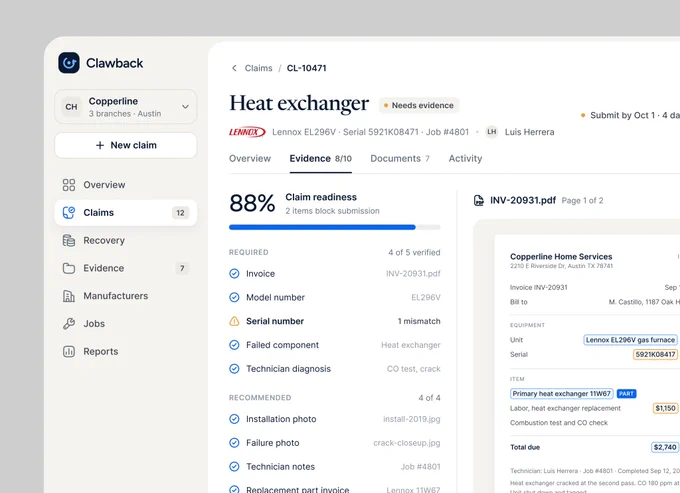Click the Overview grid icon in sidebar
The image size is (680, 493).
(69, 185)
